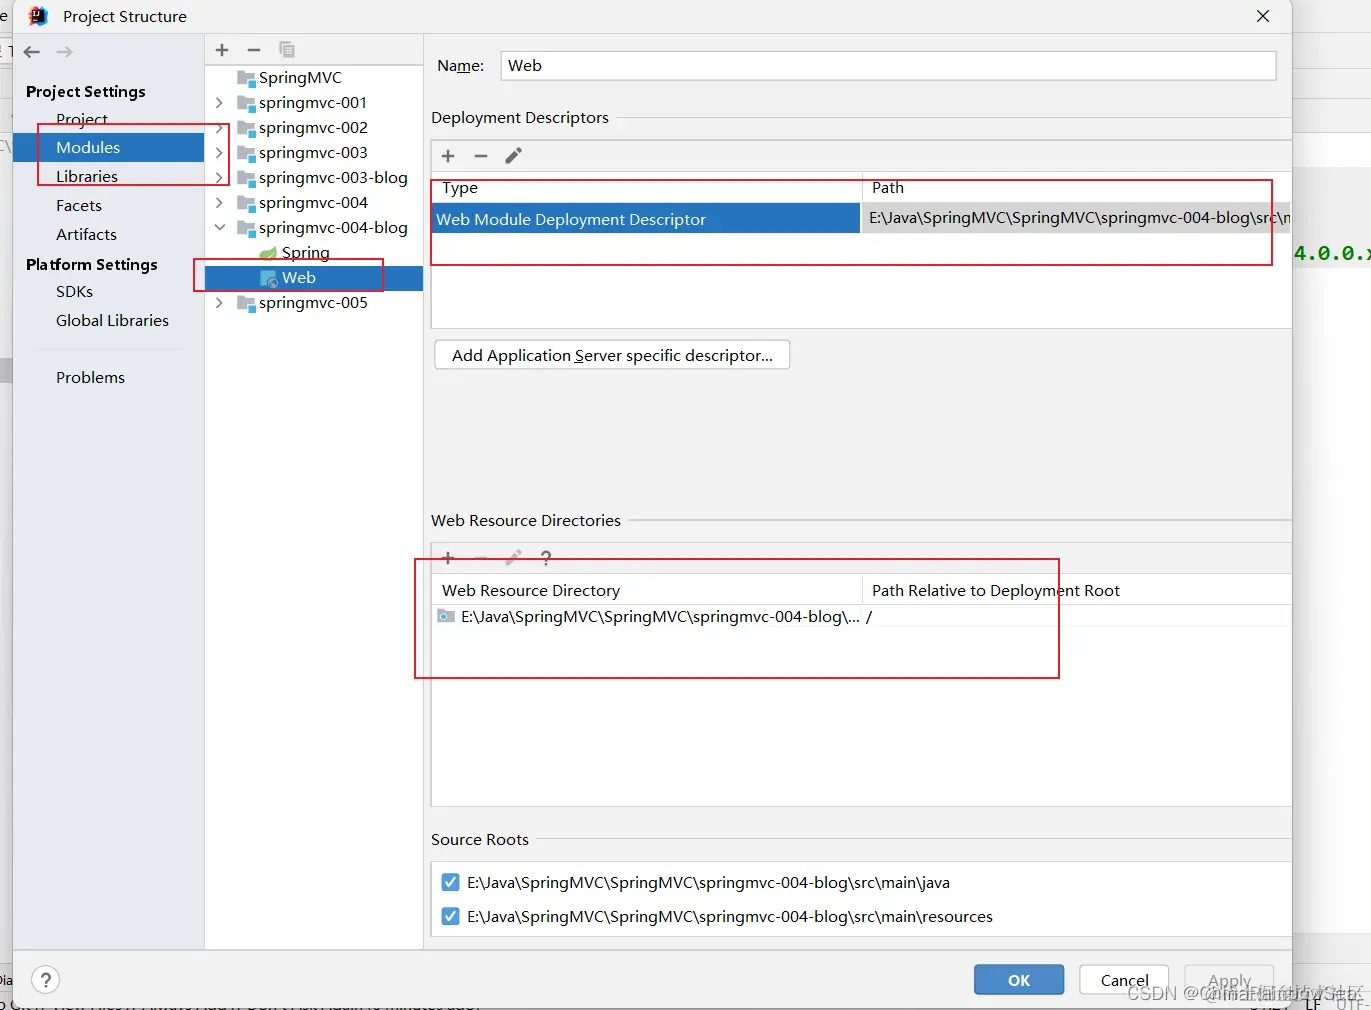Select the Web facet in module tree
This screenshot has height=1010, width=1371.
coord(298,277)
